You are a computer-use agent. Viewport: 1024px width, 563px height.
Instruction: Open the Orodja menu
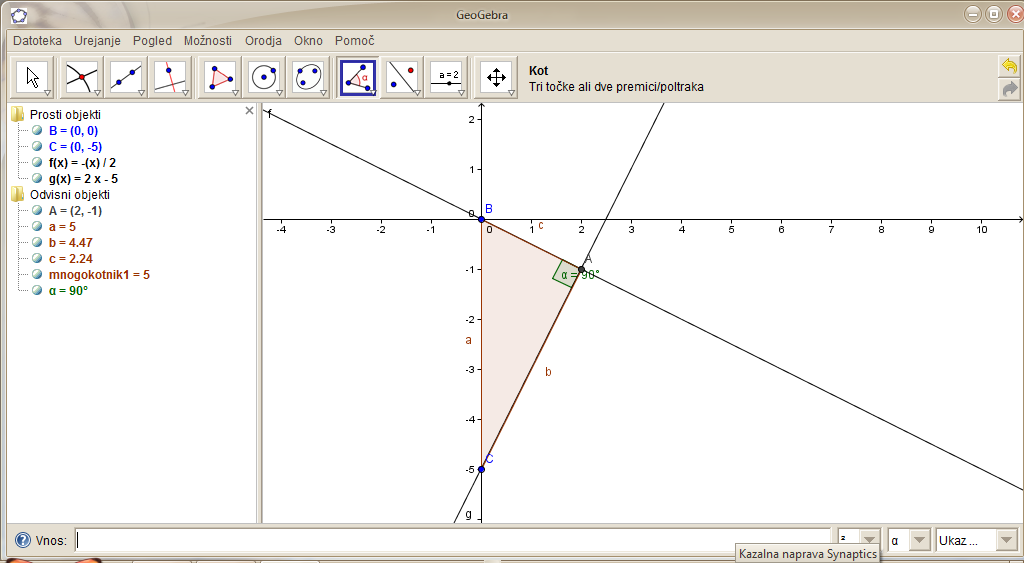click(264, 41)
